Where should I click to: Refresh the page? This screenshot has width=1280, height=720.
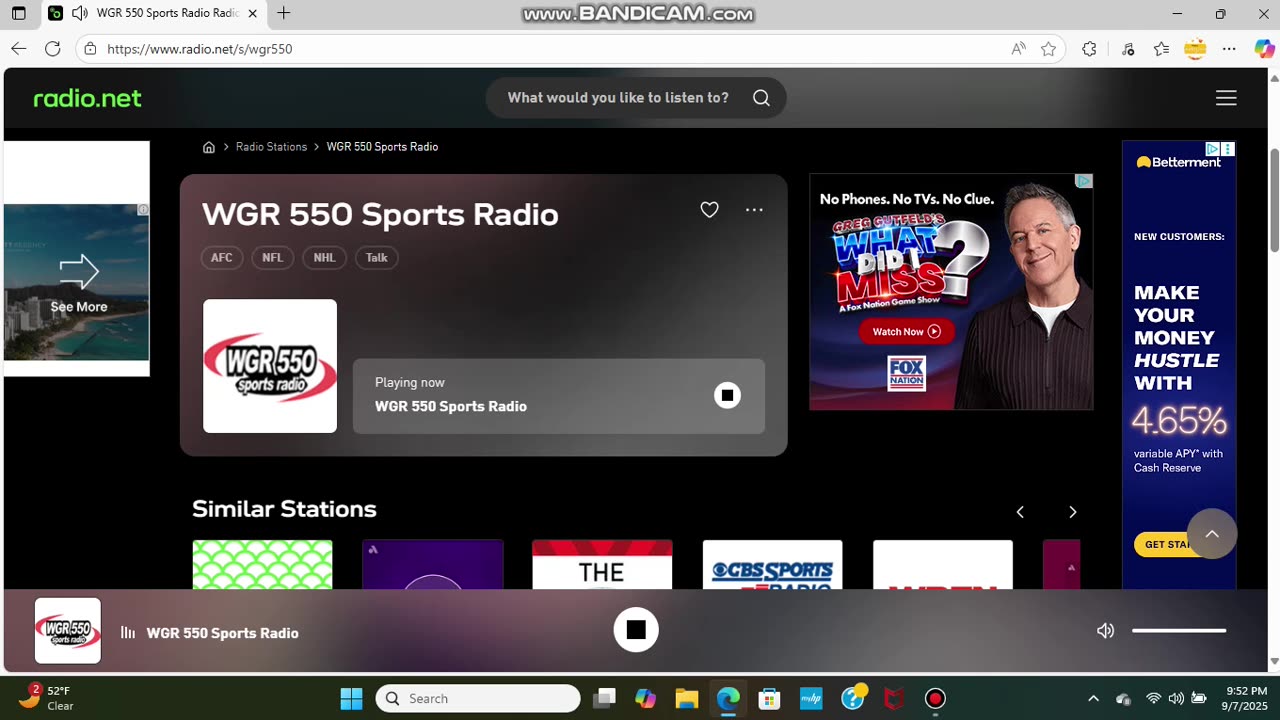pyautogui.click(x=53, y=48)
